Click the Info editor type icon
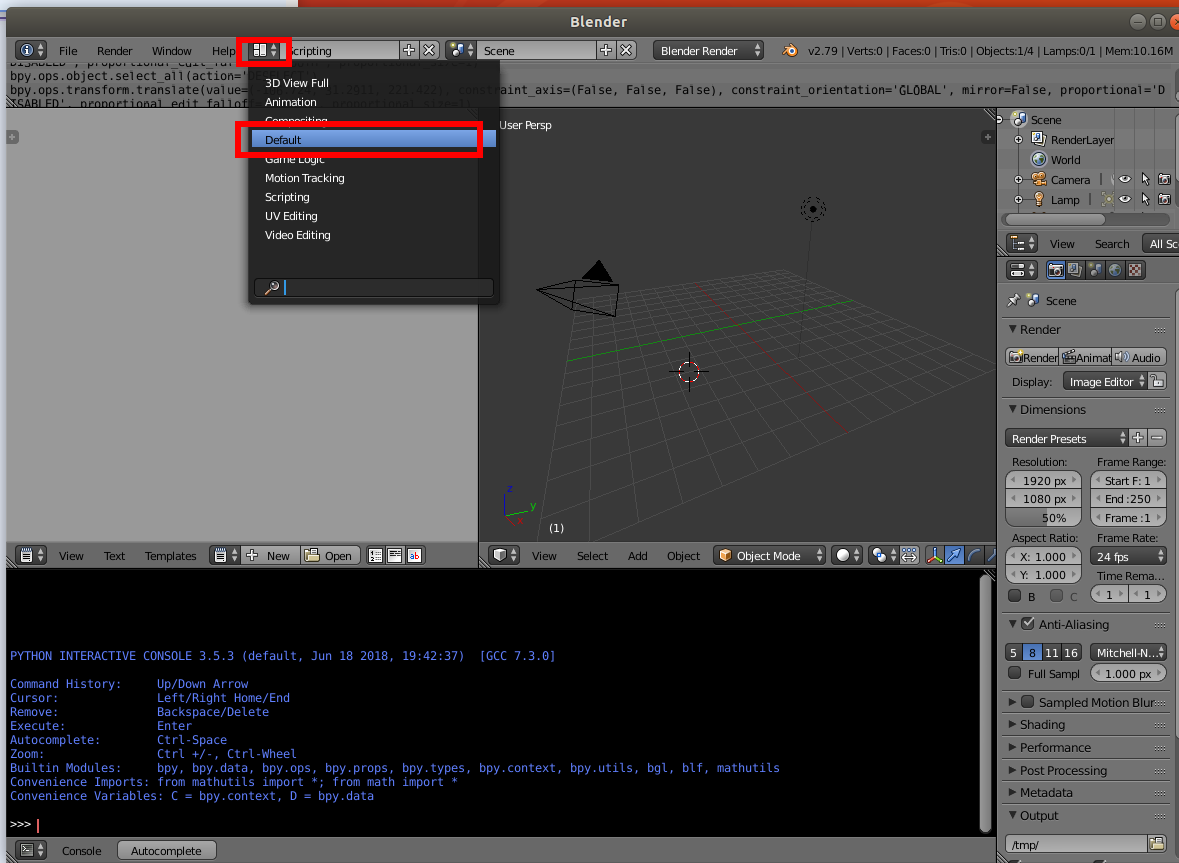1179x863 pixels. tap(32, 50)
